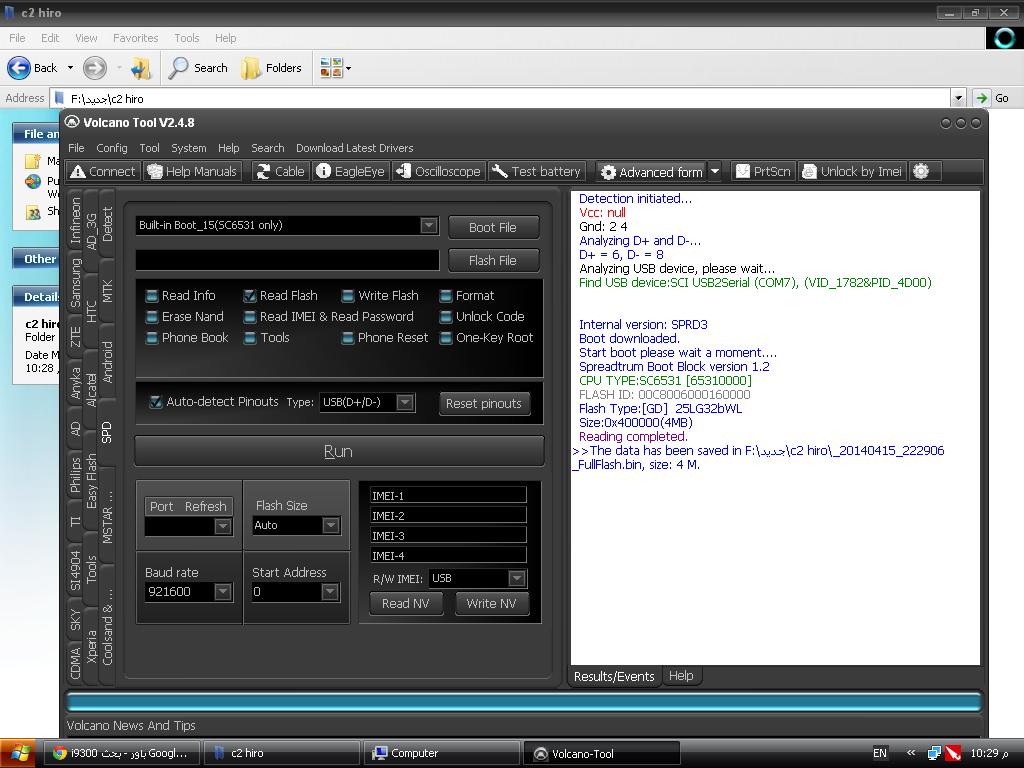The height and width of the screenshot is (768, 1024).
Task: Click Forward arrow in c2 hiro explorer
Action: click(95, 68)
